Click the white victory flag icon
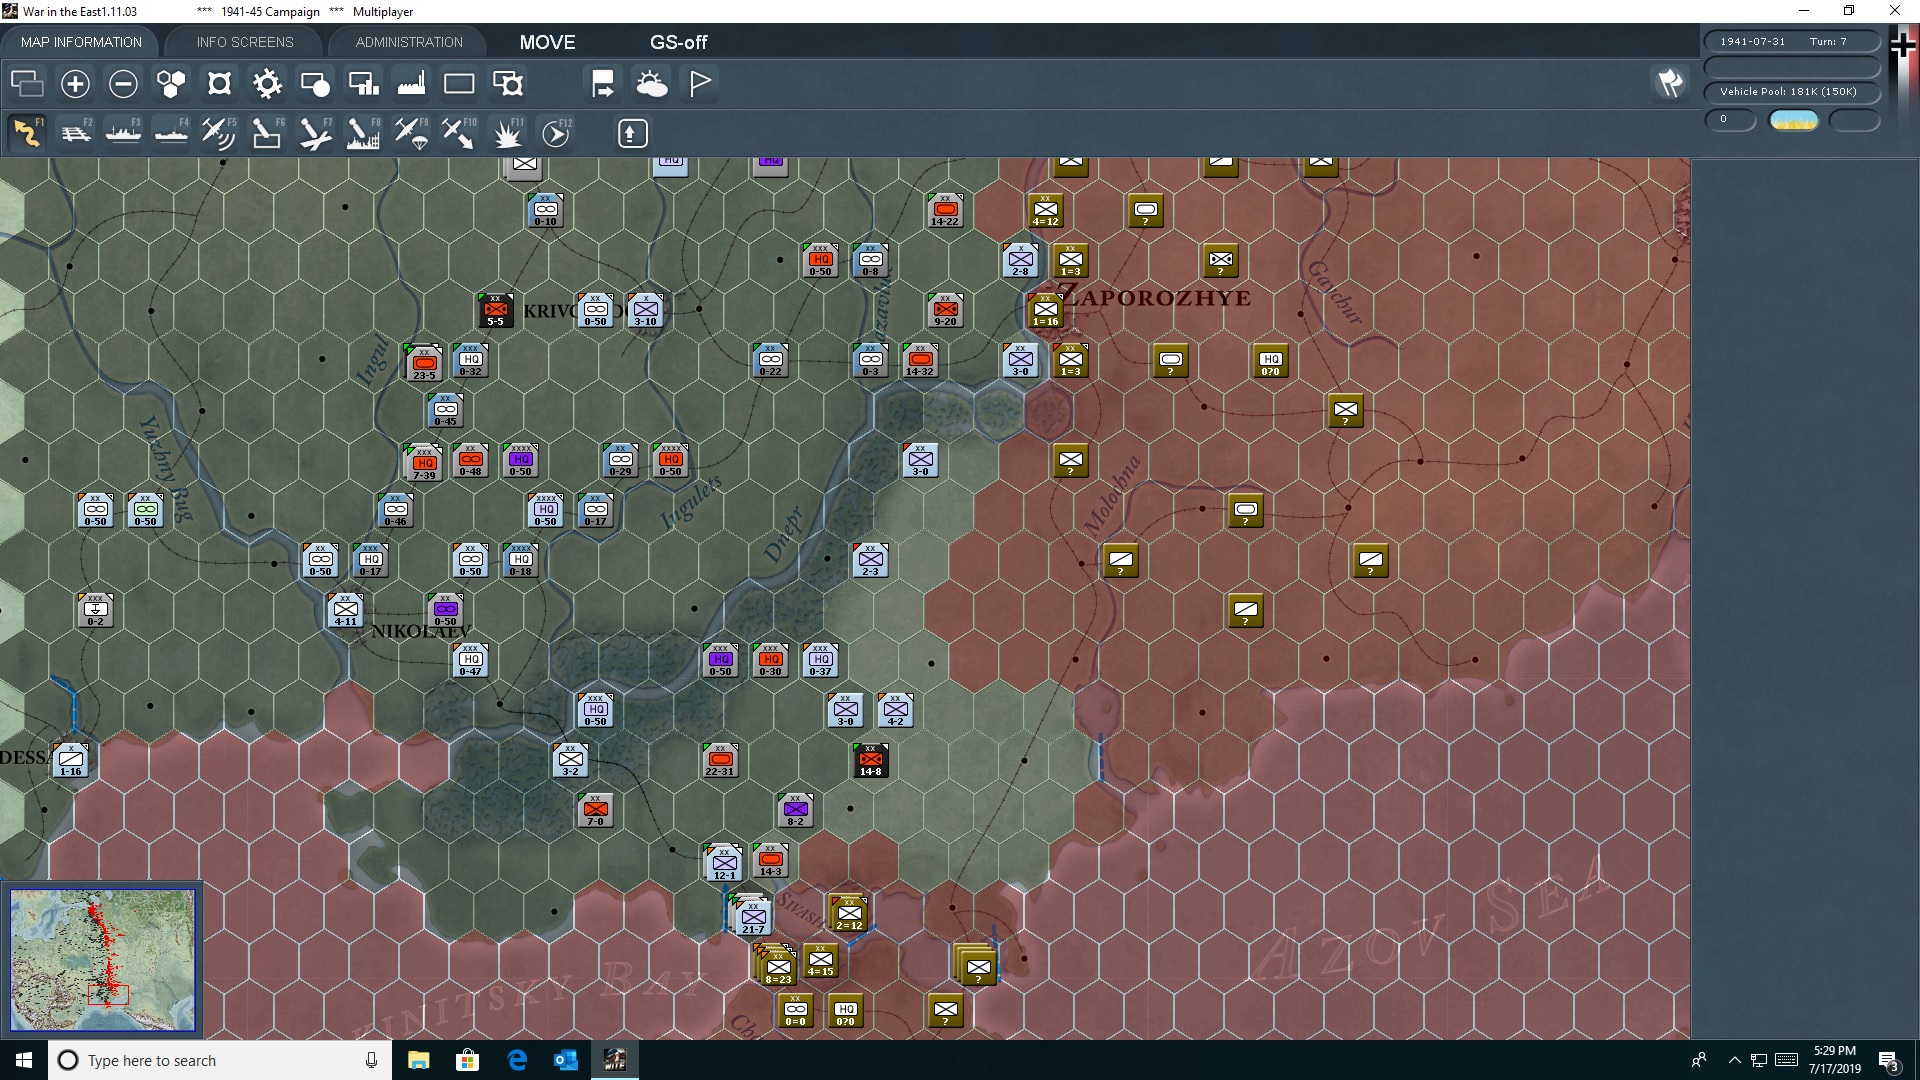The height and width of the screenshot is (1080, 1920). (699, 84)
